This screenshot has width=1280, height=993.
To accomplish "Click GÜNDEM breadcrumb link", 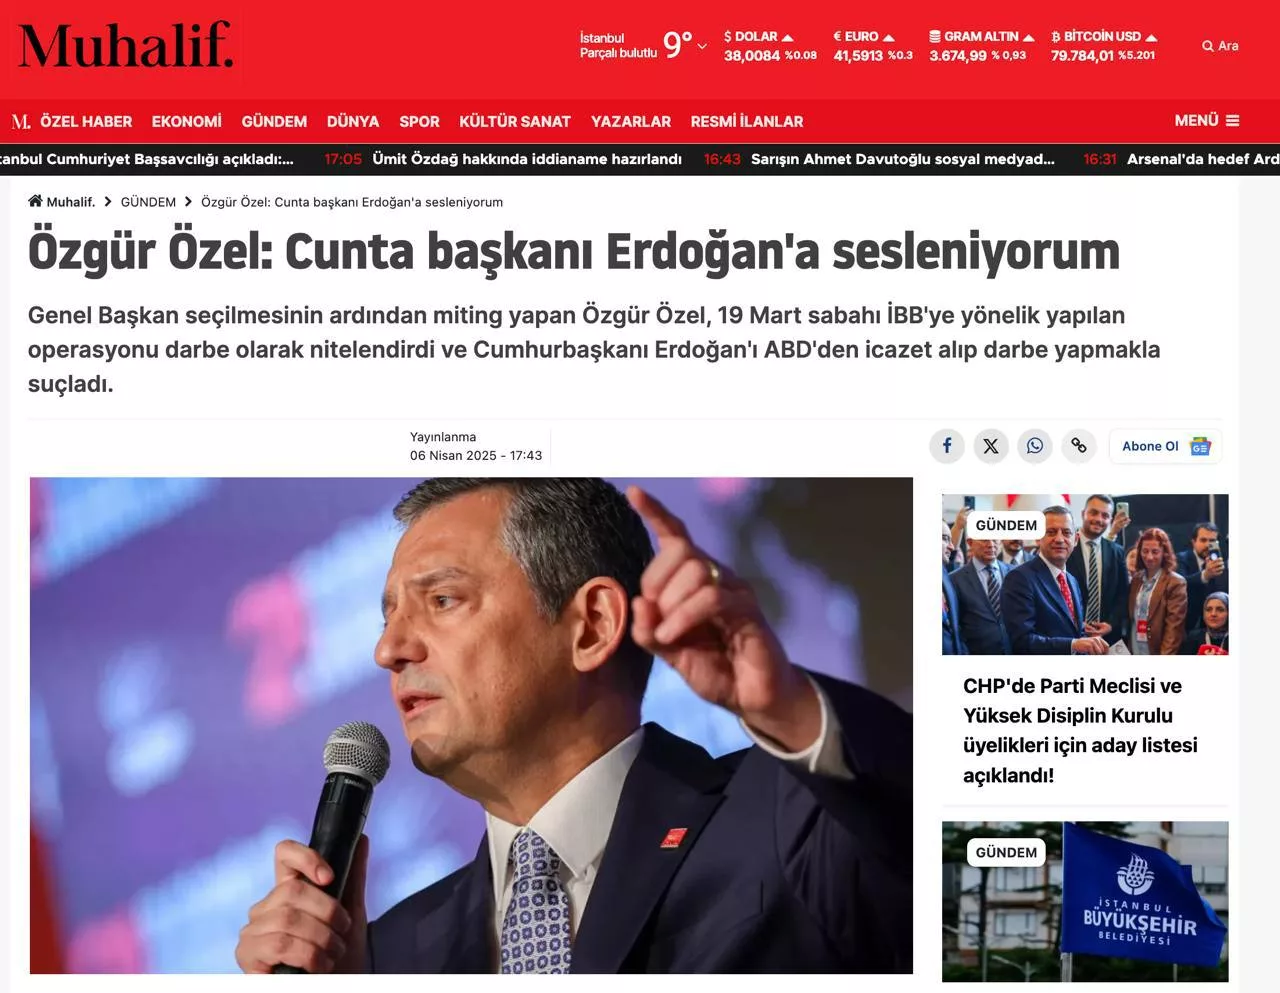I will click(x=148, y=202).
